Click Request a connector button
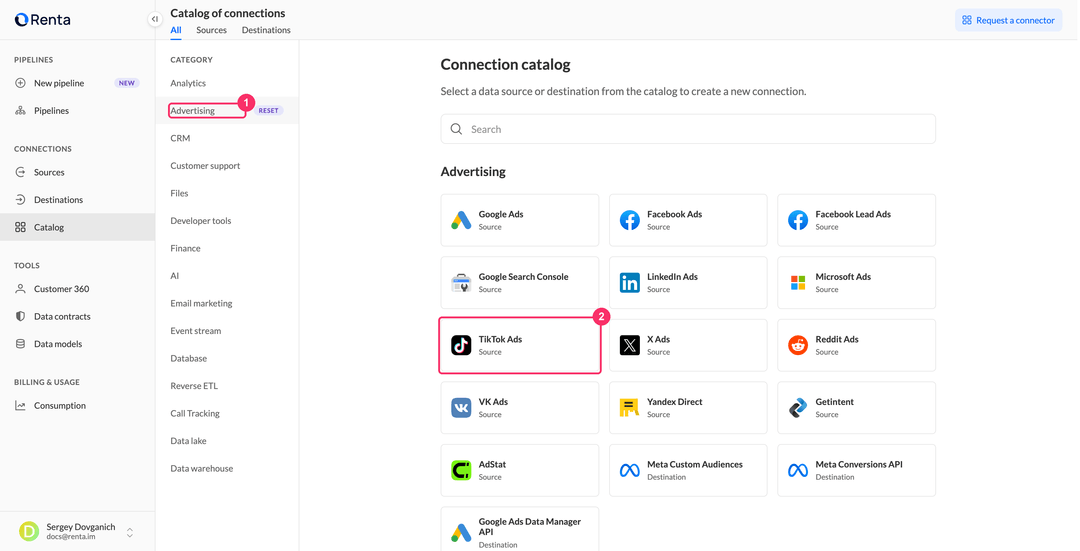The width and height of the screenshot is (1080, 551). pyautogui.click(x=1008, y=20)
